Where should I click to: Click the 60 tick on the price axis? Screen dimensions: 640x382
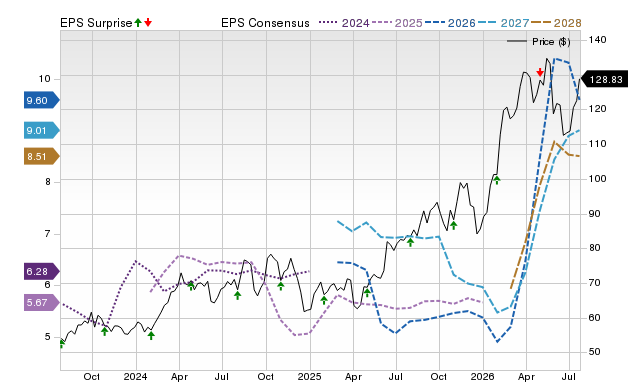click(x=595, y=318)
